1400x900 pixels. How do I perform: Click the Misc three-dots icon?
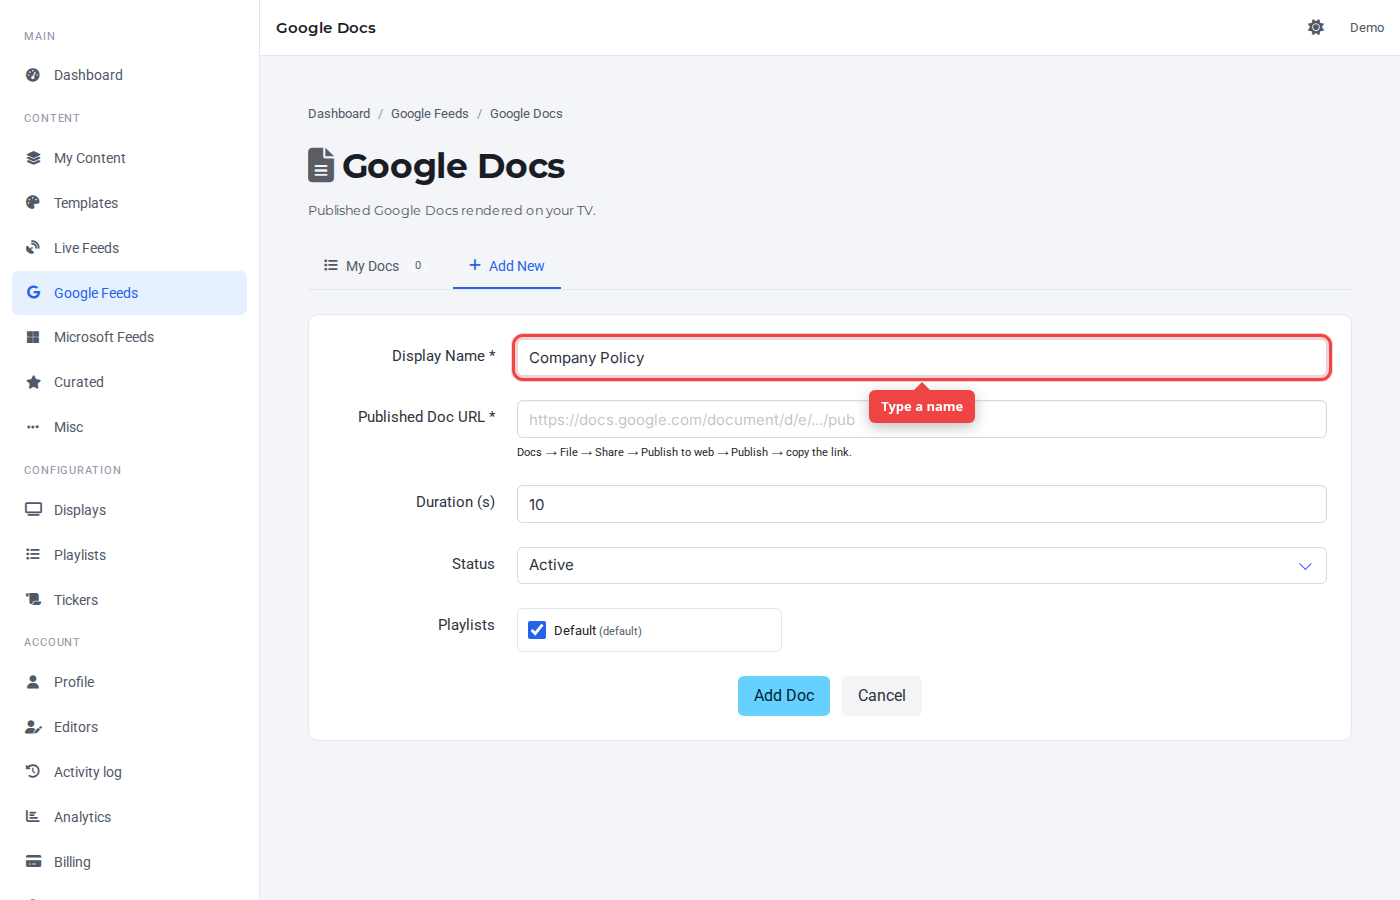33,427
